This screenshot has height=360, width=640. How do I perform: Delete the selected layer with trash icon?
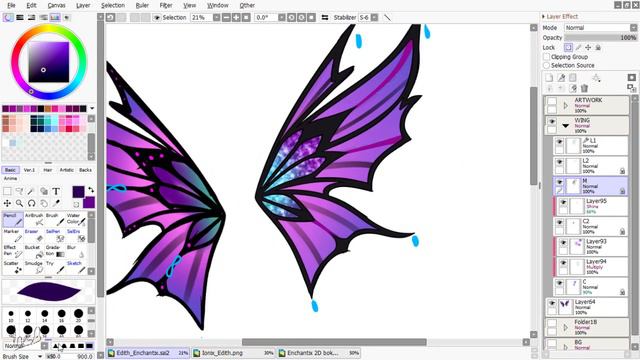point(584,88)
